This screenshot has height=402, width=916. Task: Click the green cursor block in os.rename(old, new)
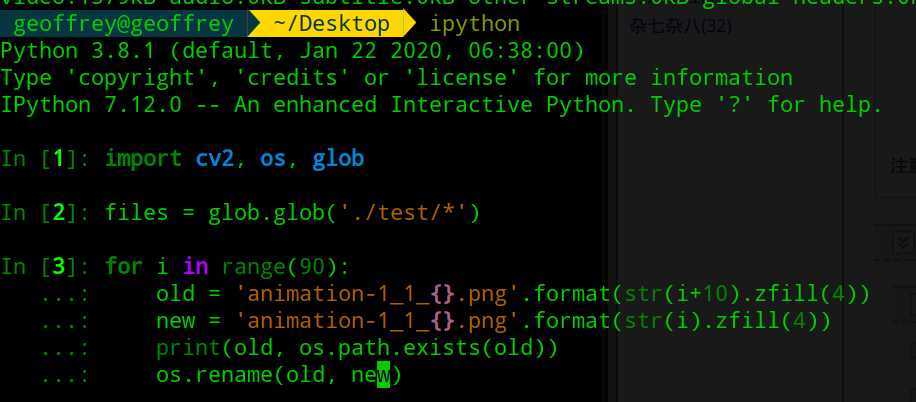pyautogui.click(x=383, y=376)
